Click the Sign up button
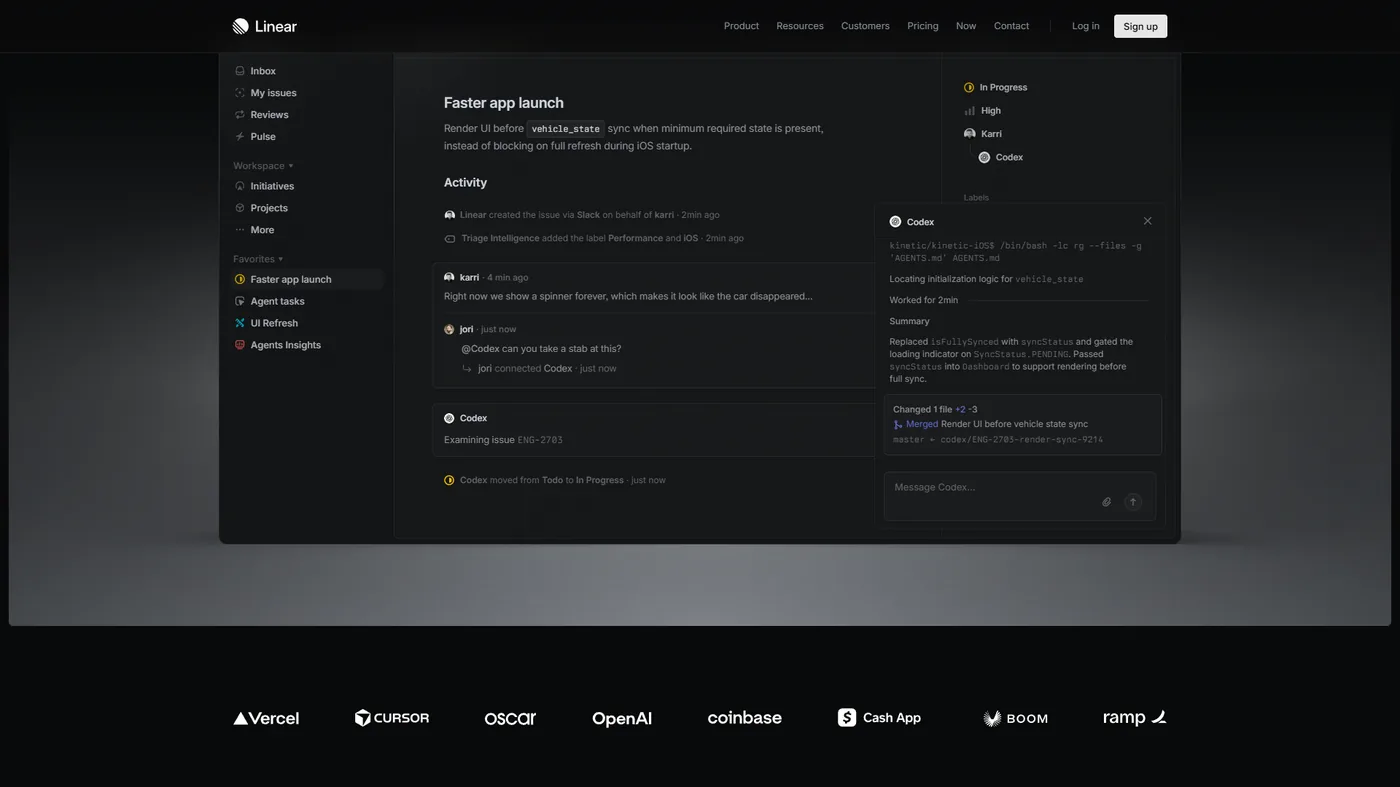The height and width of the screenshot is (787, 1400). [1140, 26]
